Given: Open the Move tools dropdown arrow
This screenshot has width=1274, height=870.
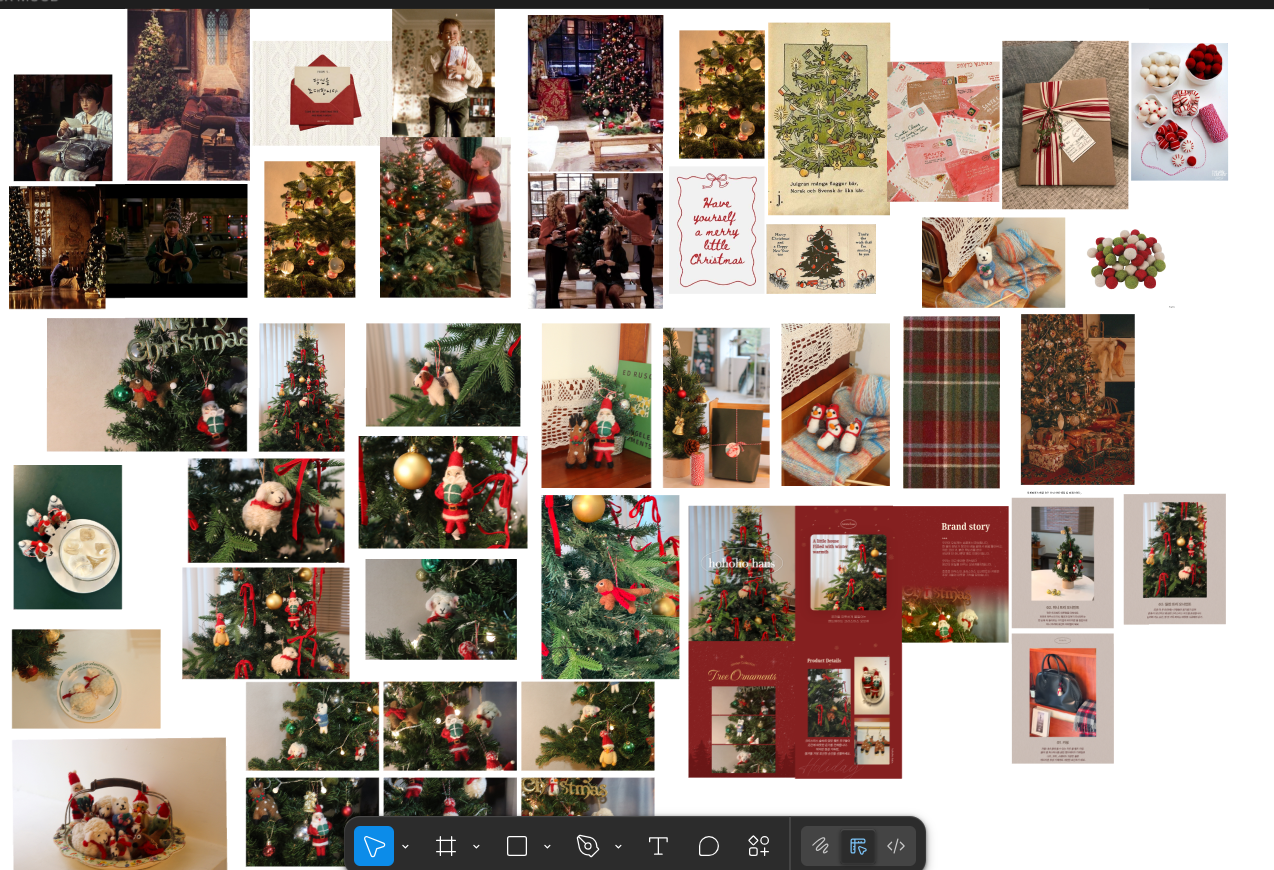Looking at the screenshot, I should click(x=405, y=847).
